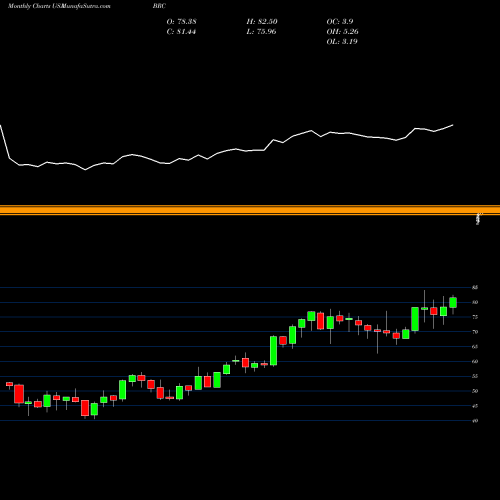Image resolution: width=500 pixels, height=500 pixels.
Task: Click the most recent green monthly candlestick
Action: pyautogui.click(x=453, y=303)
